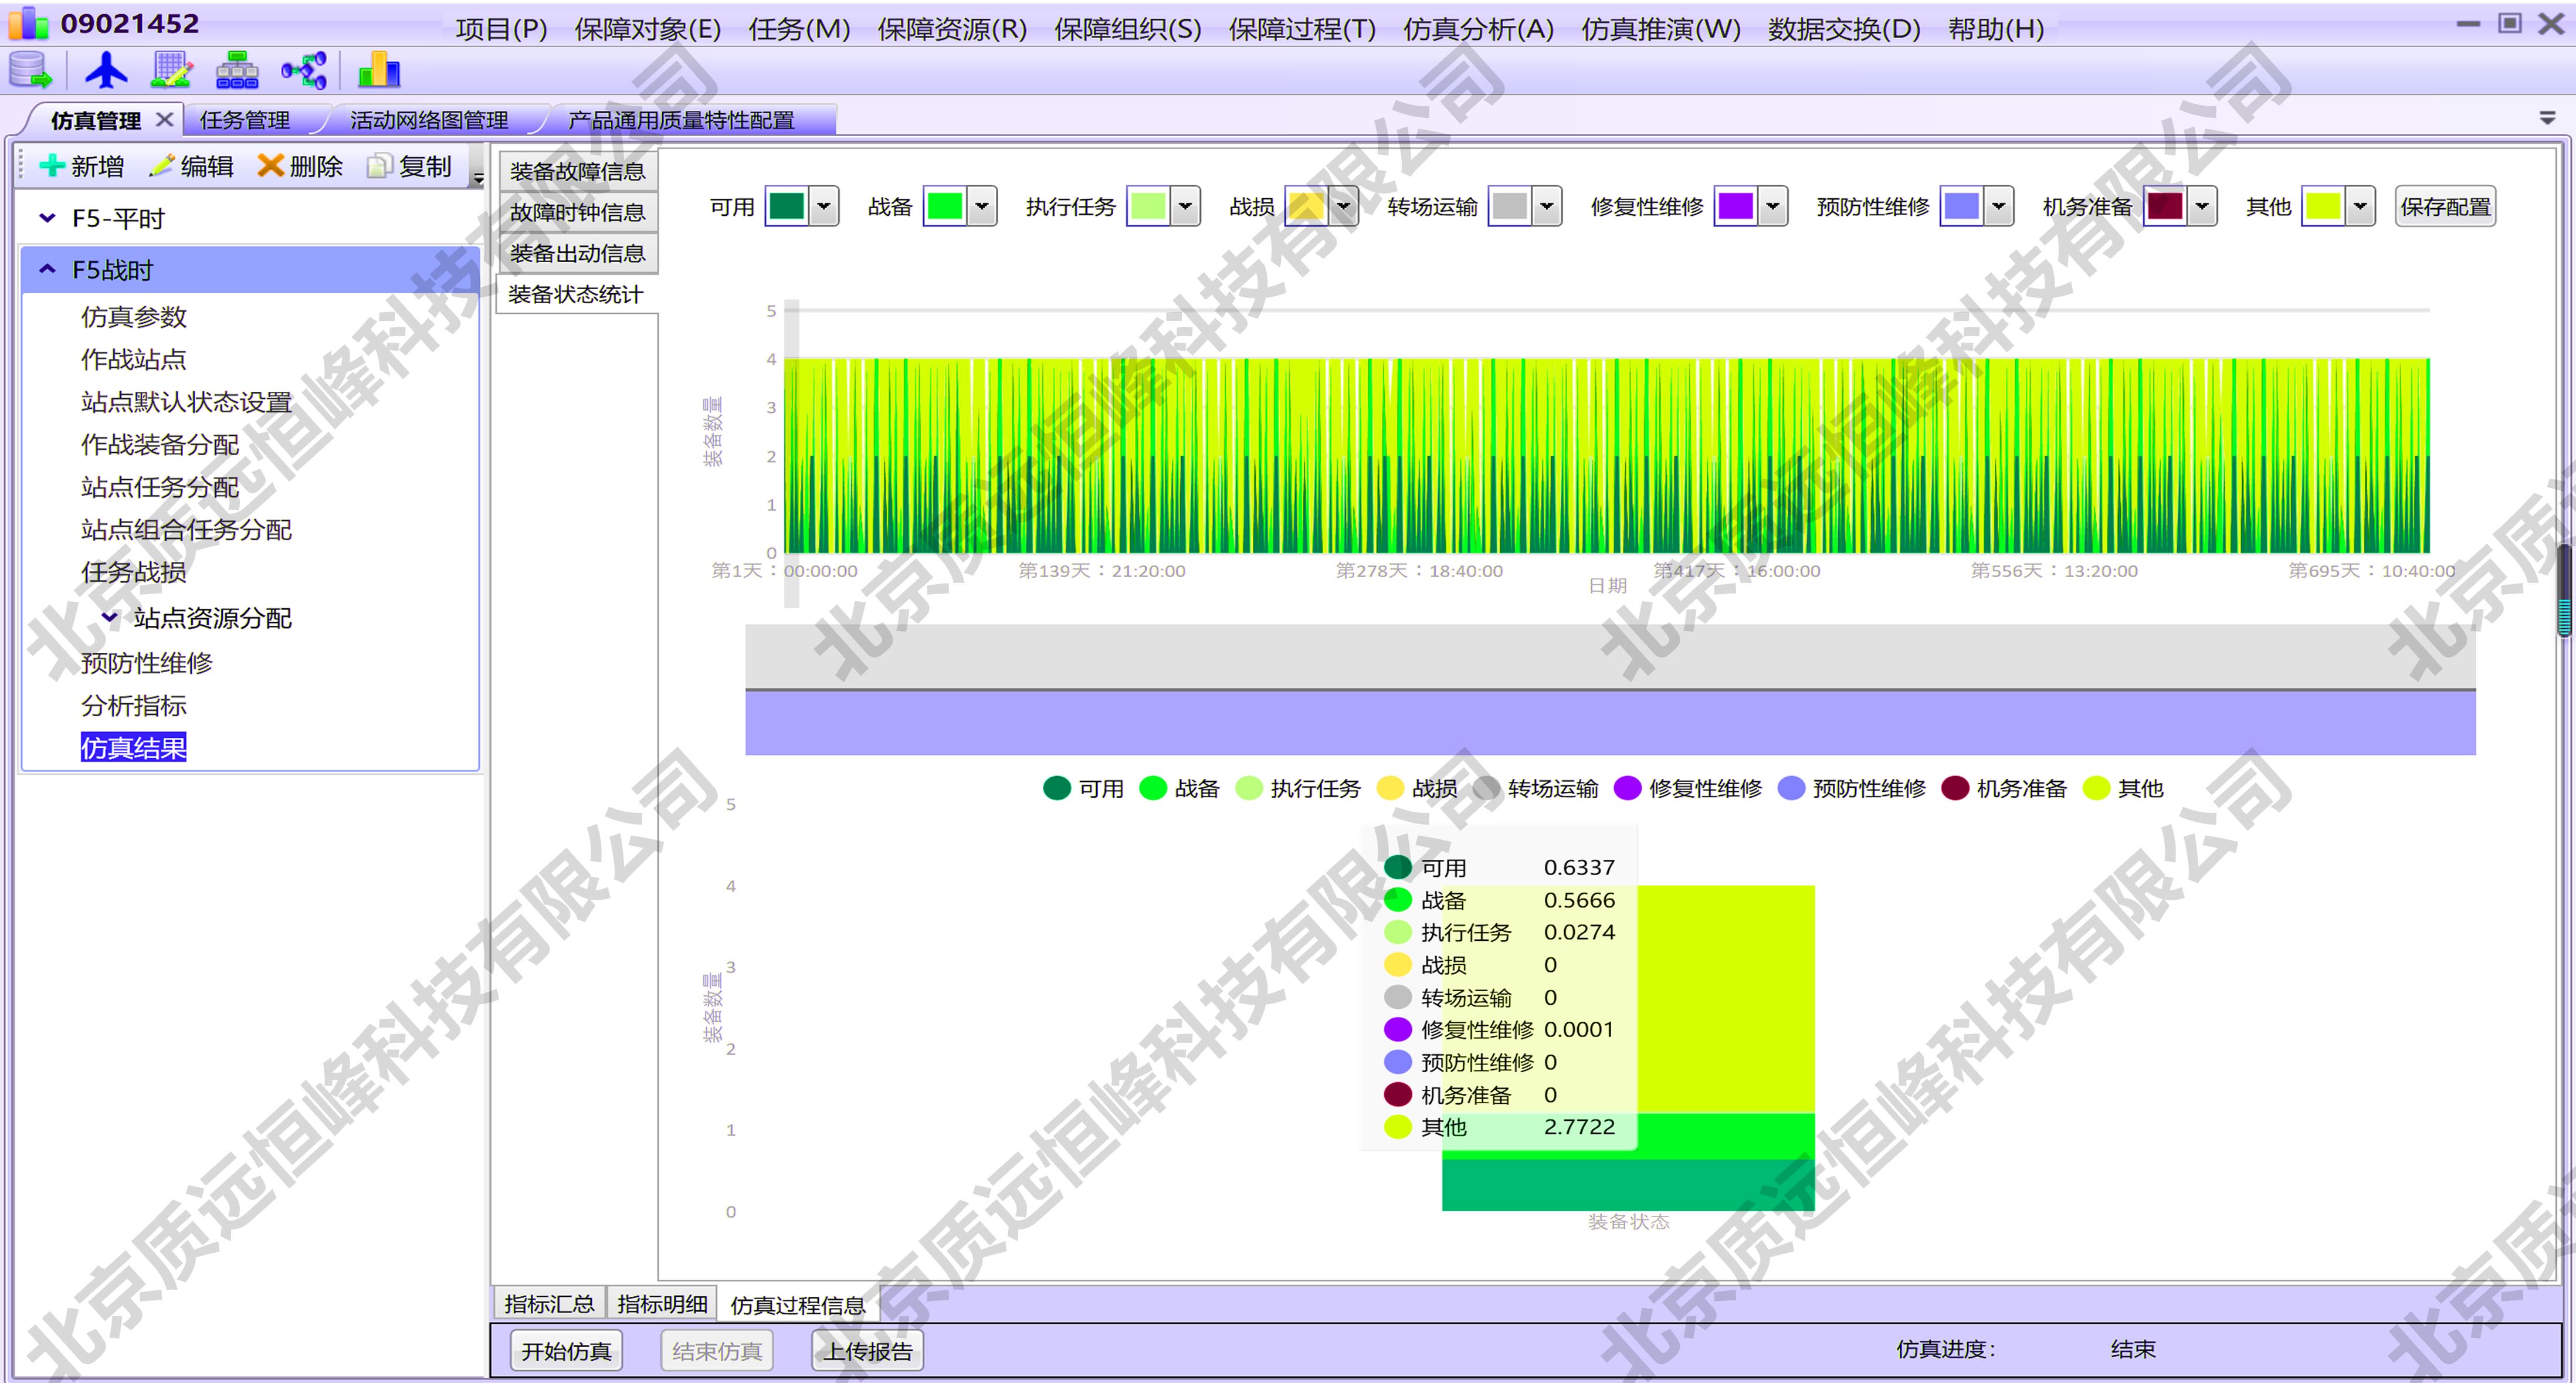Screen dimensions: 2576x1383
Task: Open the 数据交换(D) menu
Action: pos(1844,29)
